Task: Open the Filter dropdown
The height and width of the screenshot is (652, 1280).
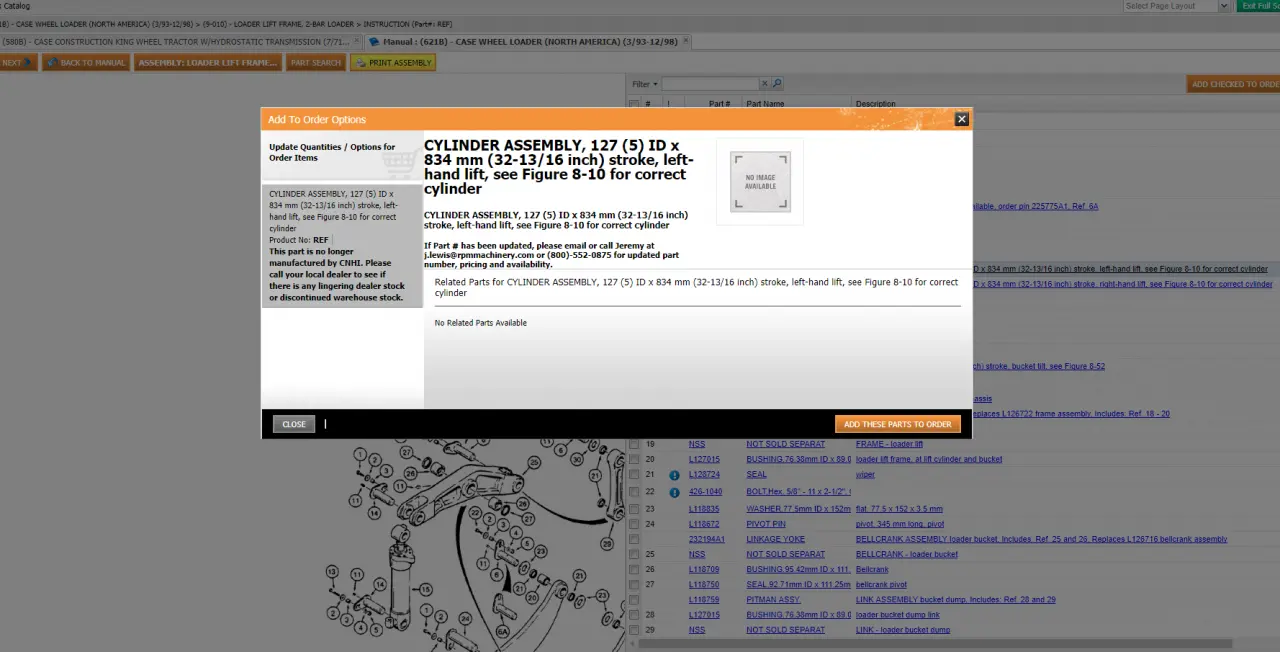Action: click(x=644, y=84)
